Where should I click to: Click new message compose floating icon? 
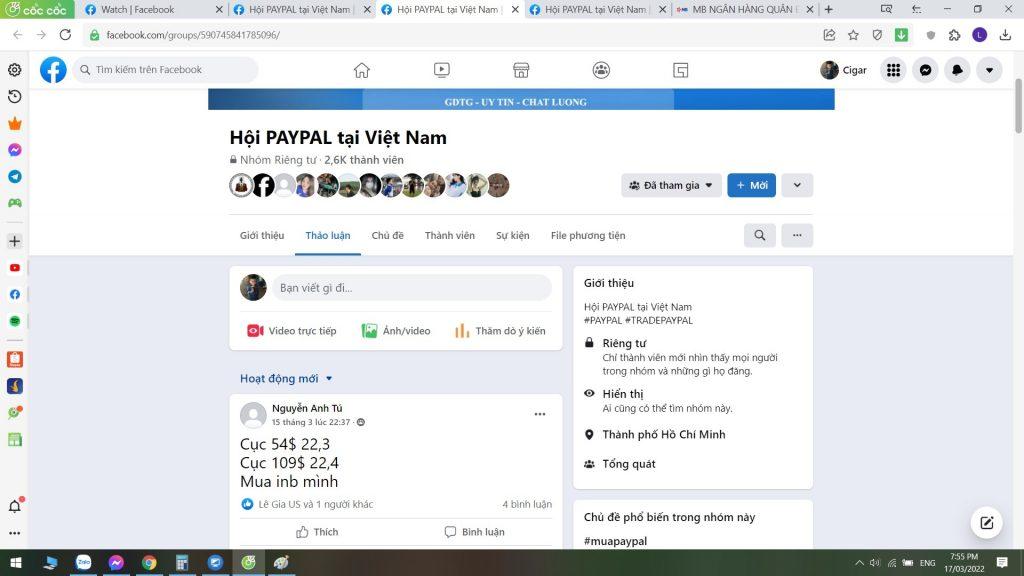point(986,522)
